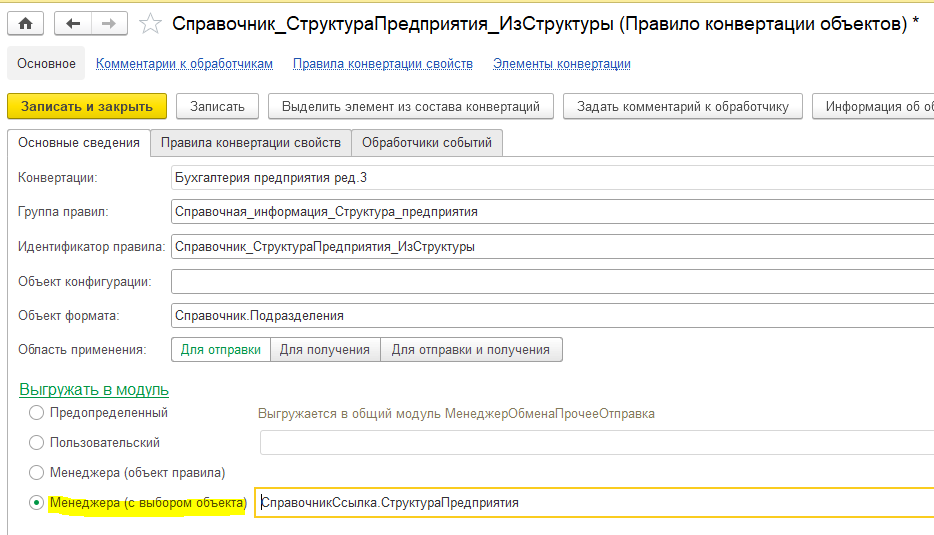Open the Основные сведения tab
Viewport: 934px width, 535px height.
(79, 143)
